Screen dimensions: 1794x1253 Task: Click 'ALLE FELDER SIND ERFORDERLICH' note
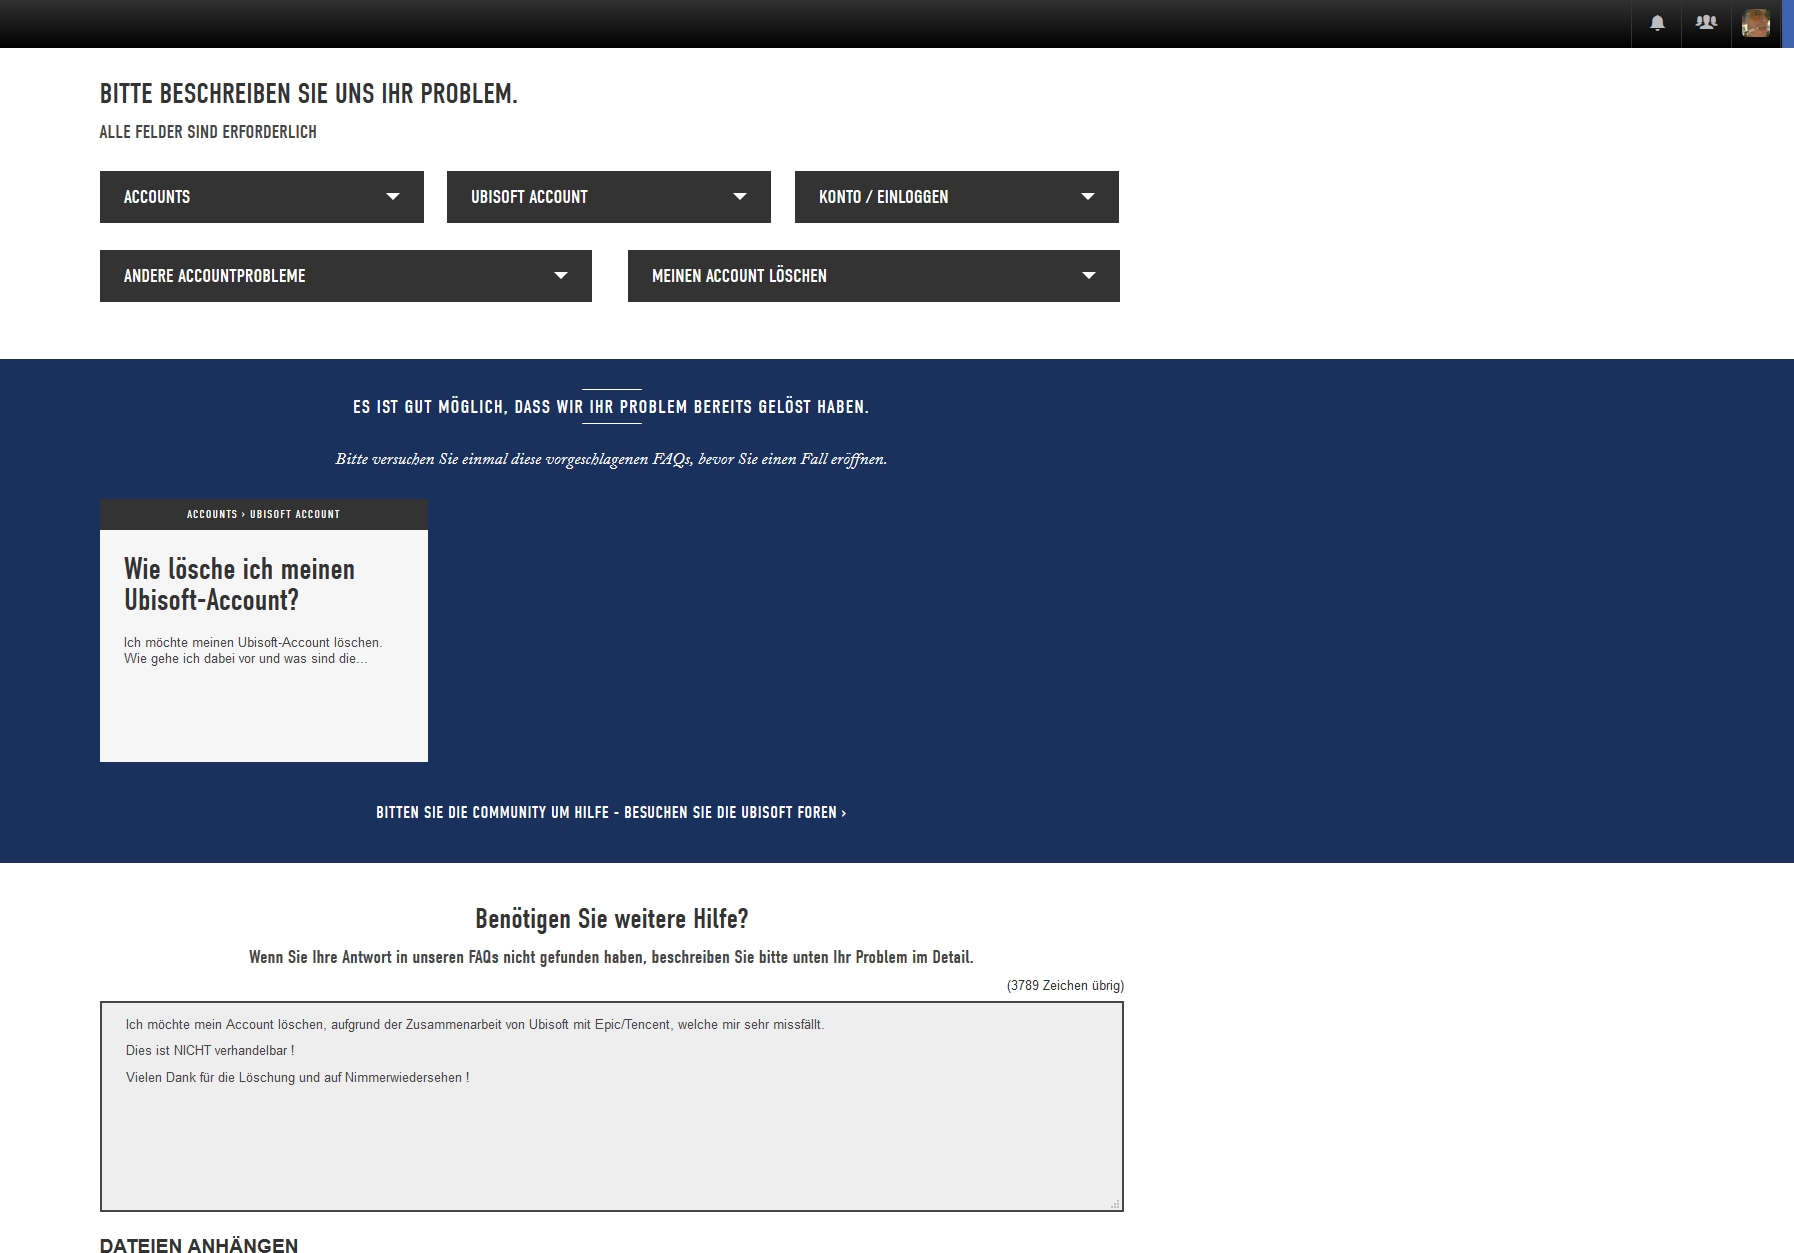208,132
